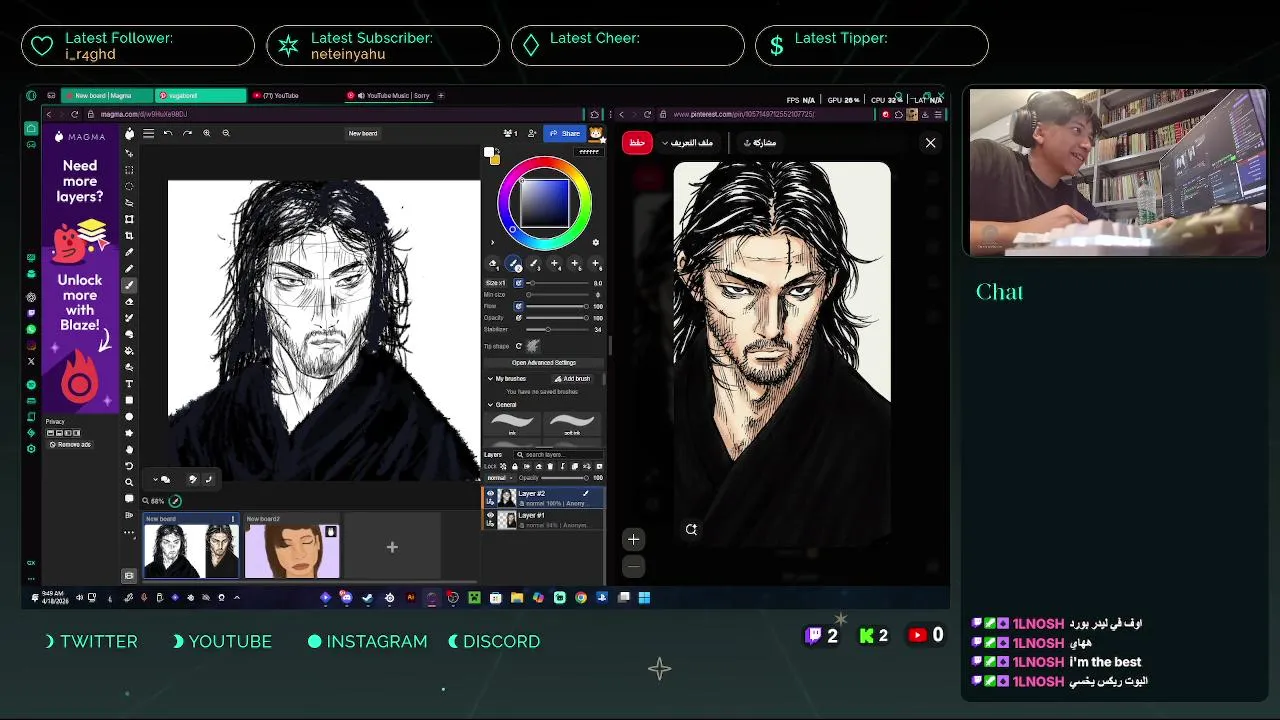Expand the chat chevron on canvas bar
Image resolution: width=1280 pixels, height=720 pixels.
[x=156, y=479]
